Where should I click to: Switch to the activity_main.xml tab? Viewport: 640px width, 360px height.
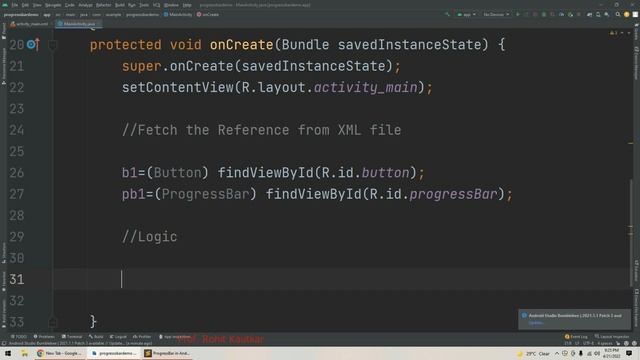[x=29, y=24]
